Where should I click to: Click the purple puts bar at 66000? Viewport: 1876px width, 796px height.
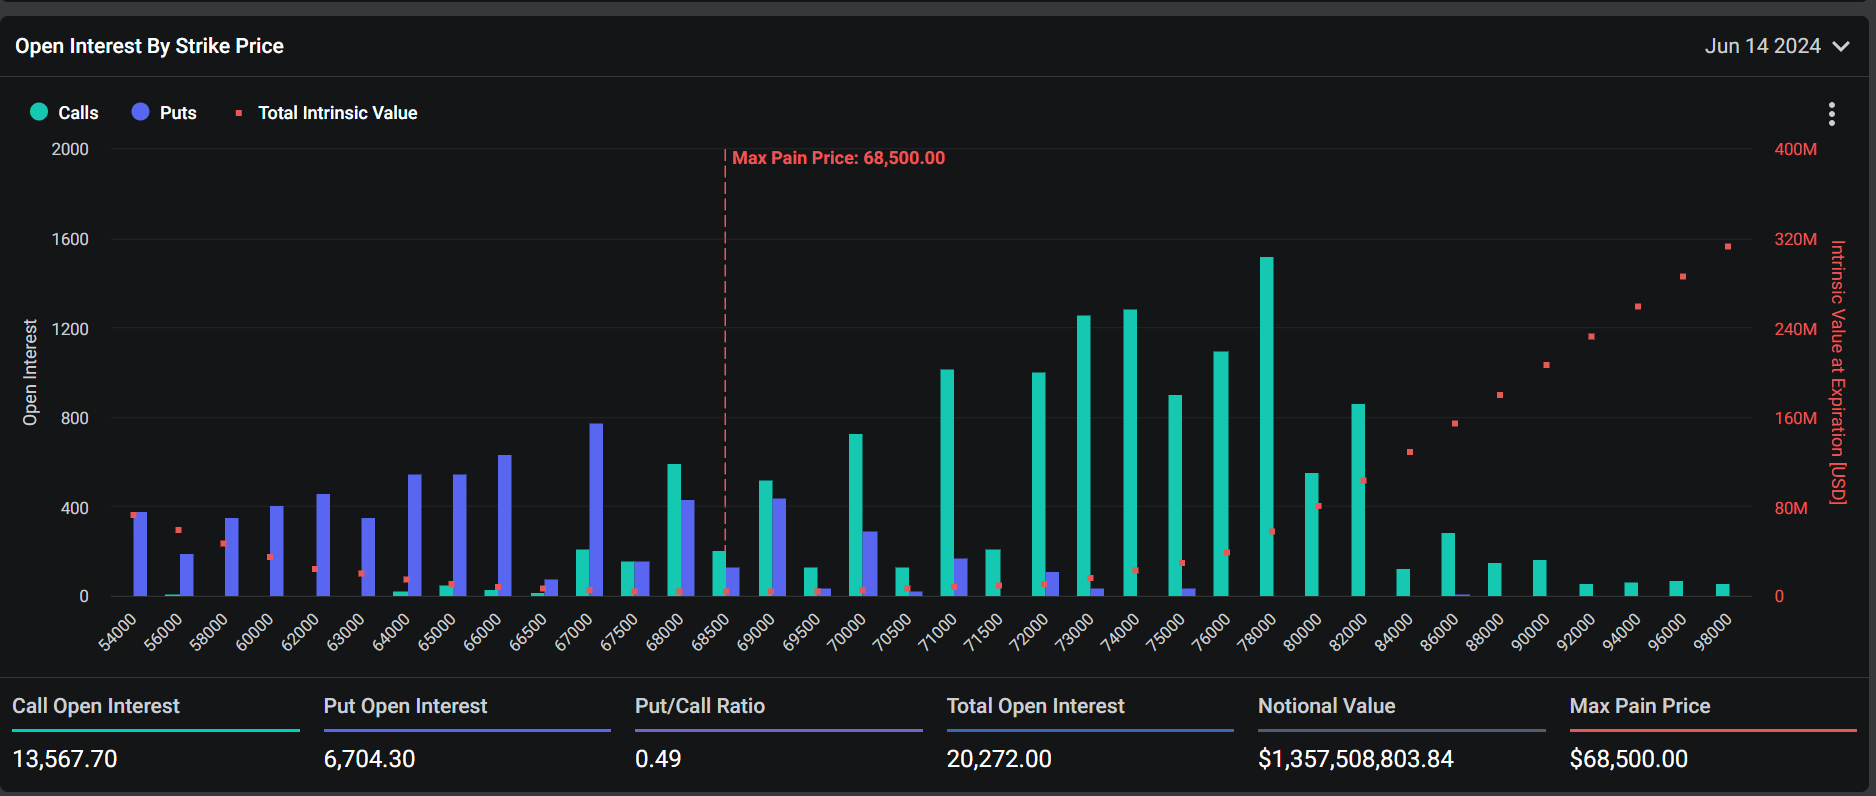point(505,526)
